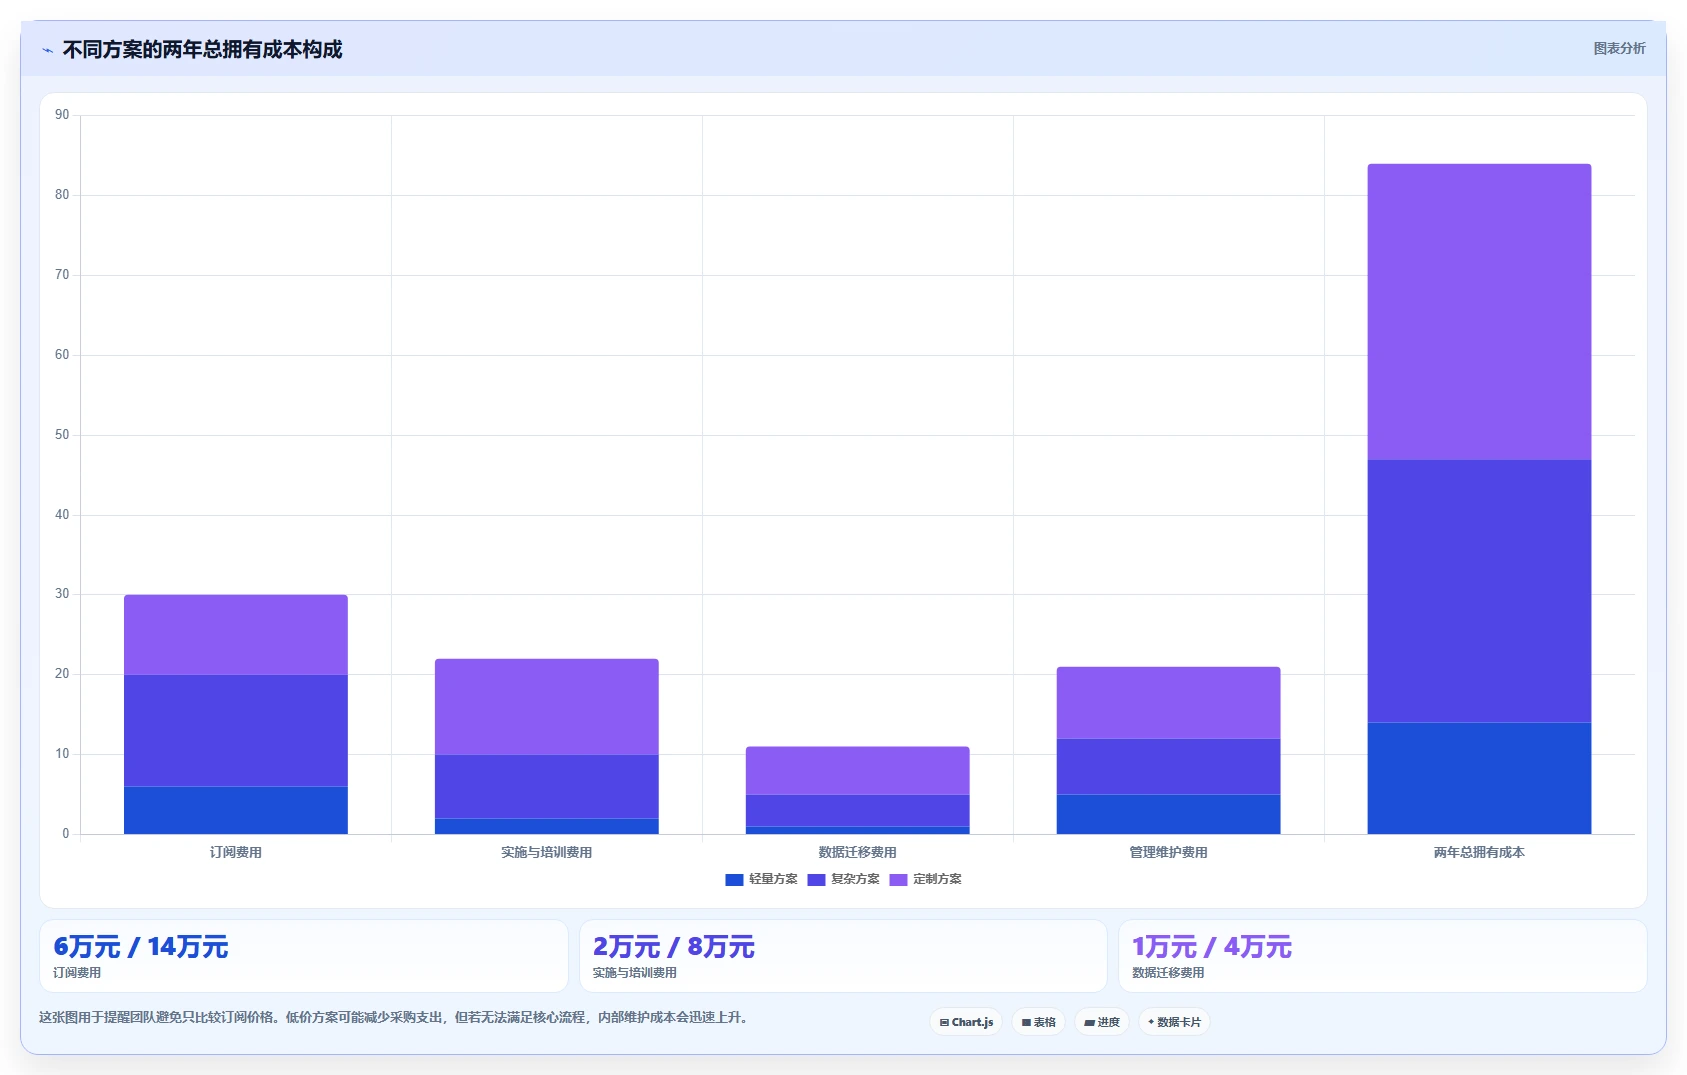
Task: Click the stat value 1万元 / 4万元
Action: [1212, 946]
